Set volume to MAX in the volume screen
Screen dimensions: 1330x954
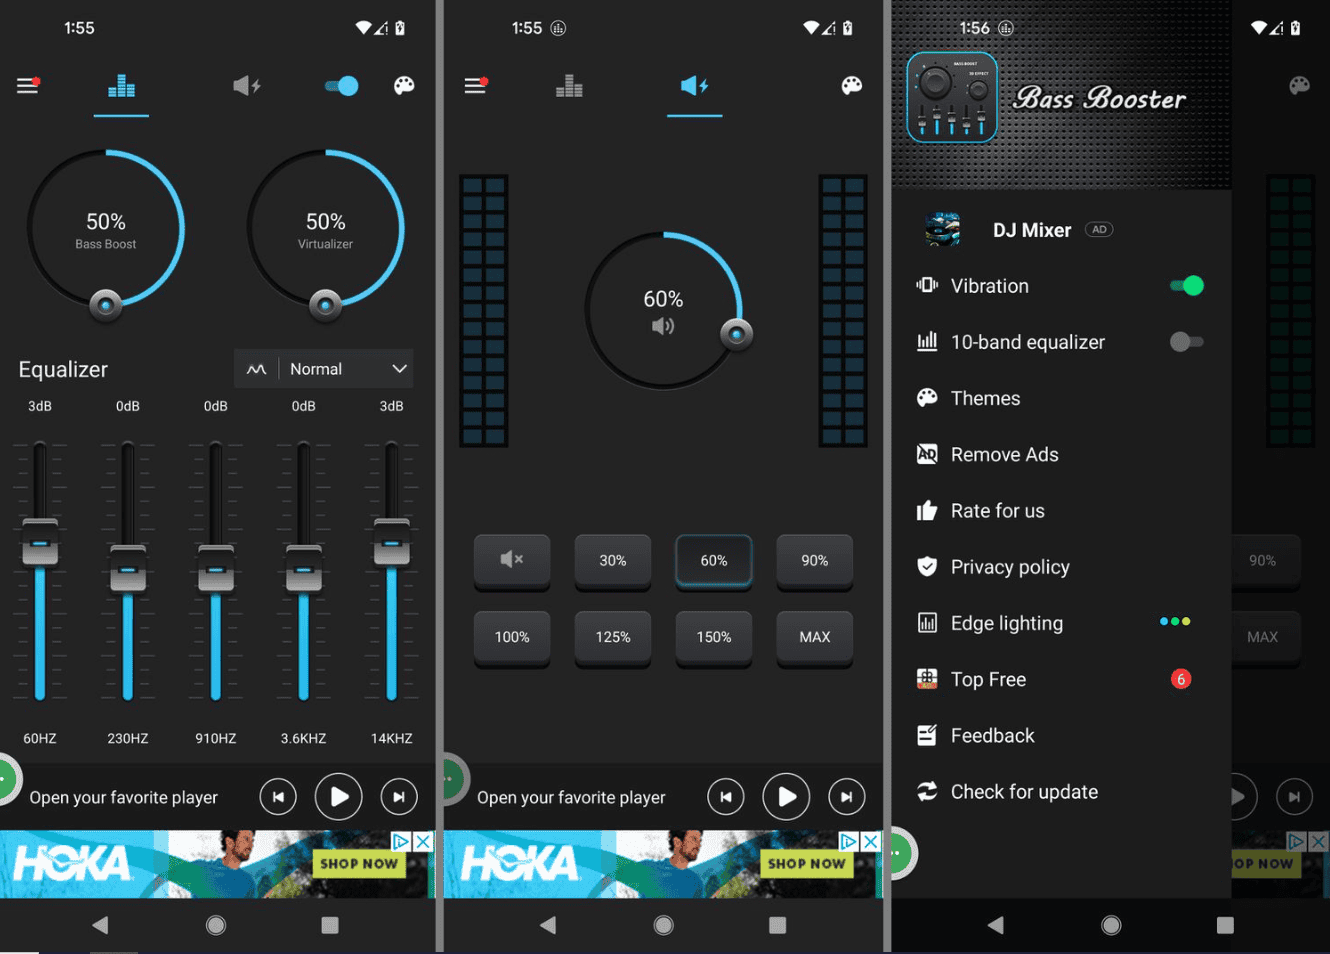tap(815, 637)
